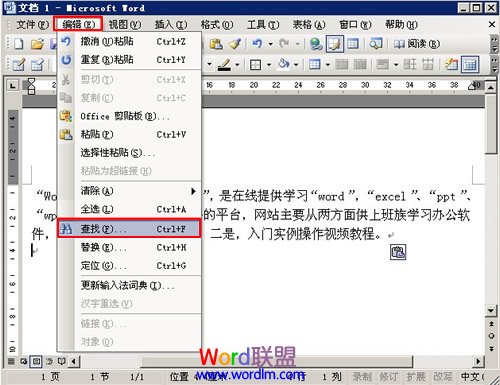Choose 查找(F)... from the Edit menu

[129, 229]
